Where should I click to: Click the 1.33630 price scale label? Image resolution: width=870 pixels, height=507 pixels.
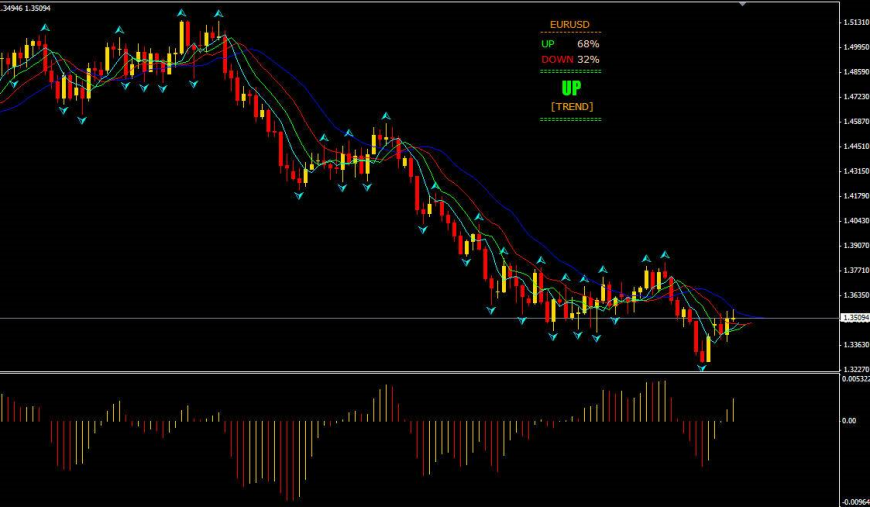pos(856,344)
